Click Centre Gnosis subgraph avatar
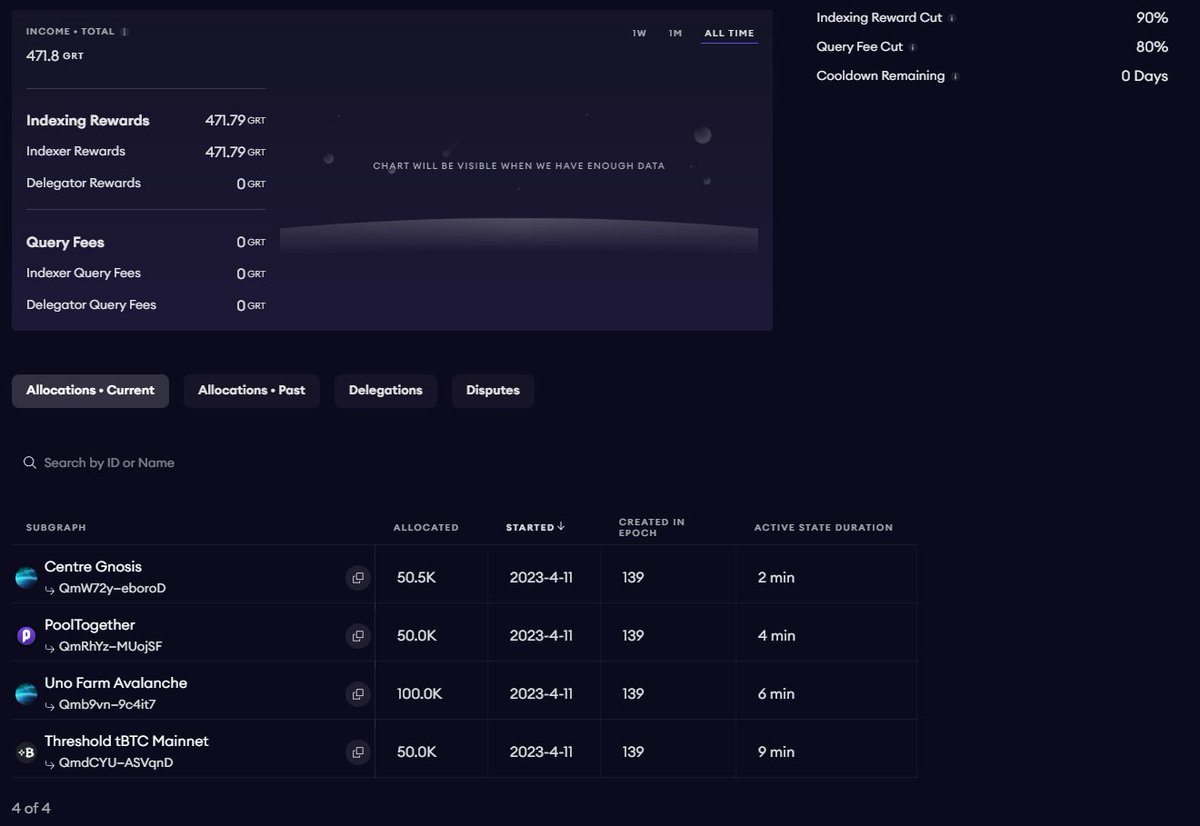The width and height of the screenshot is (1200, 826). pos(26,578)
